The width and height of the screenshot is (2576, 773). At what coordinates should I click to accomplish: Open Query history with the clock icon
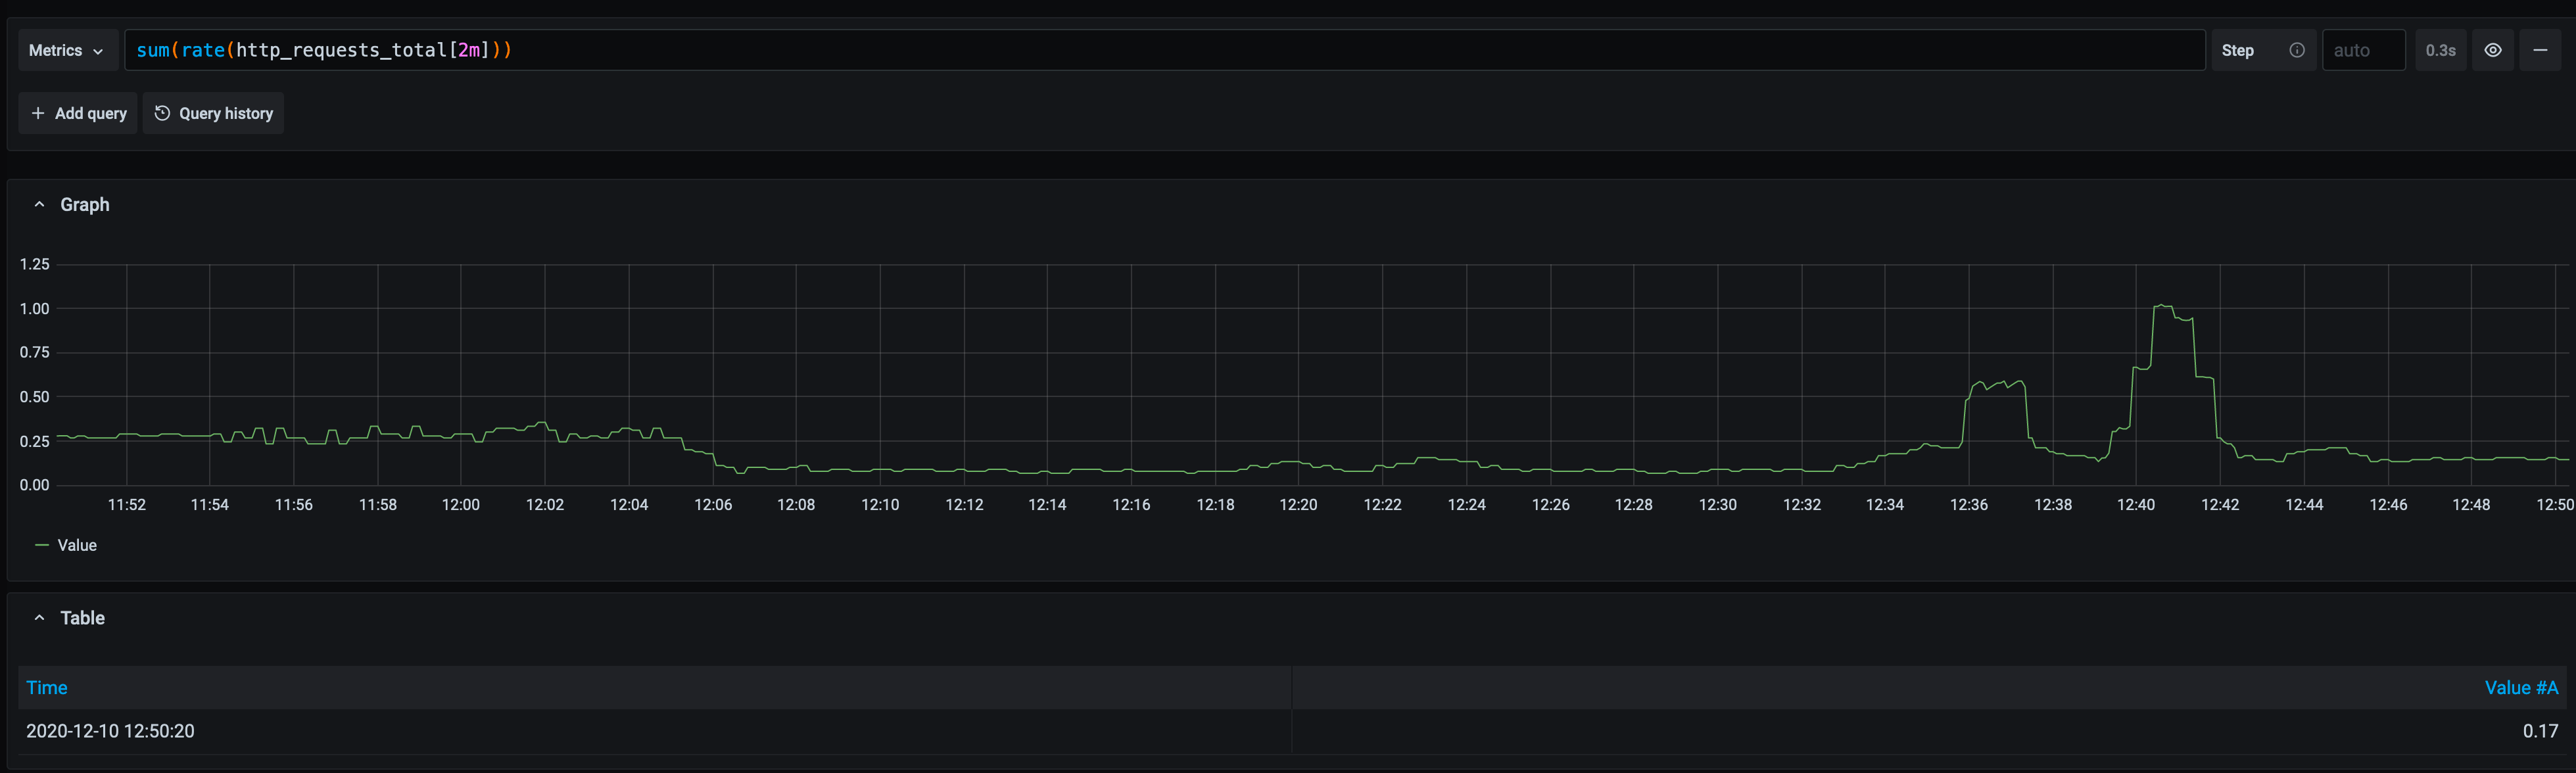point(162,113)
